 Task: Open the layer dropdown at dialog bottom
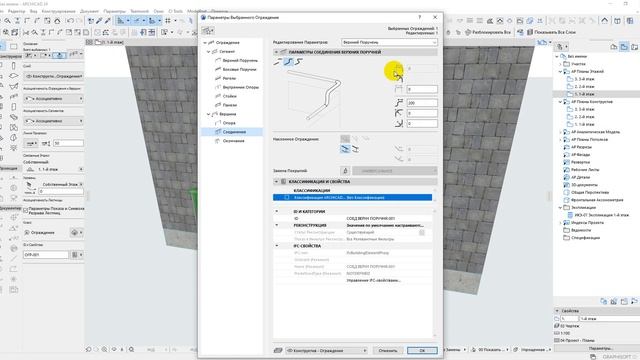(x=326, y=350)
